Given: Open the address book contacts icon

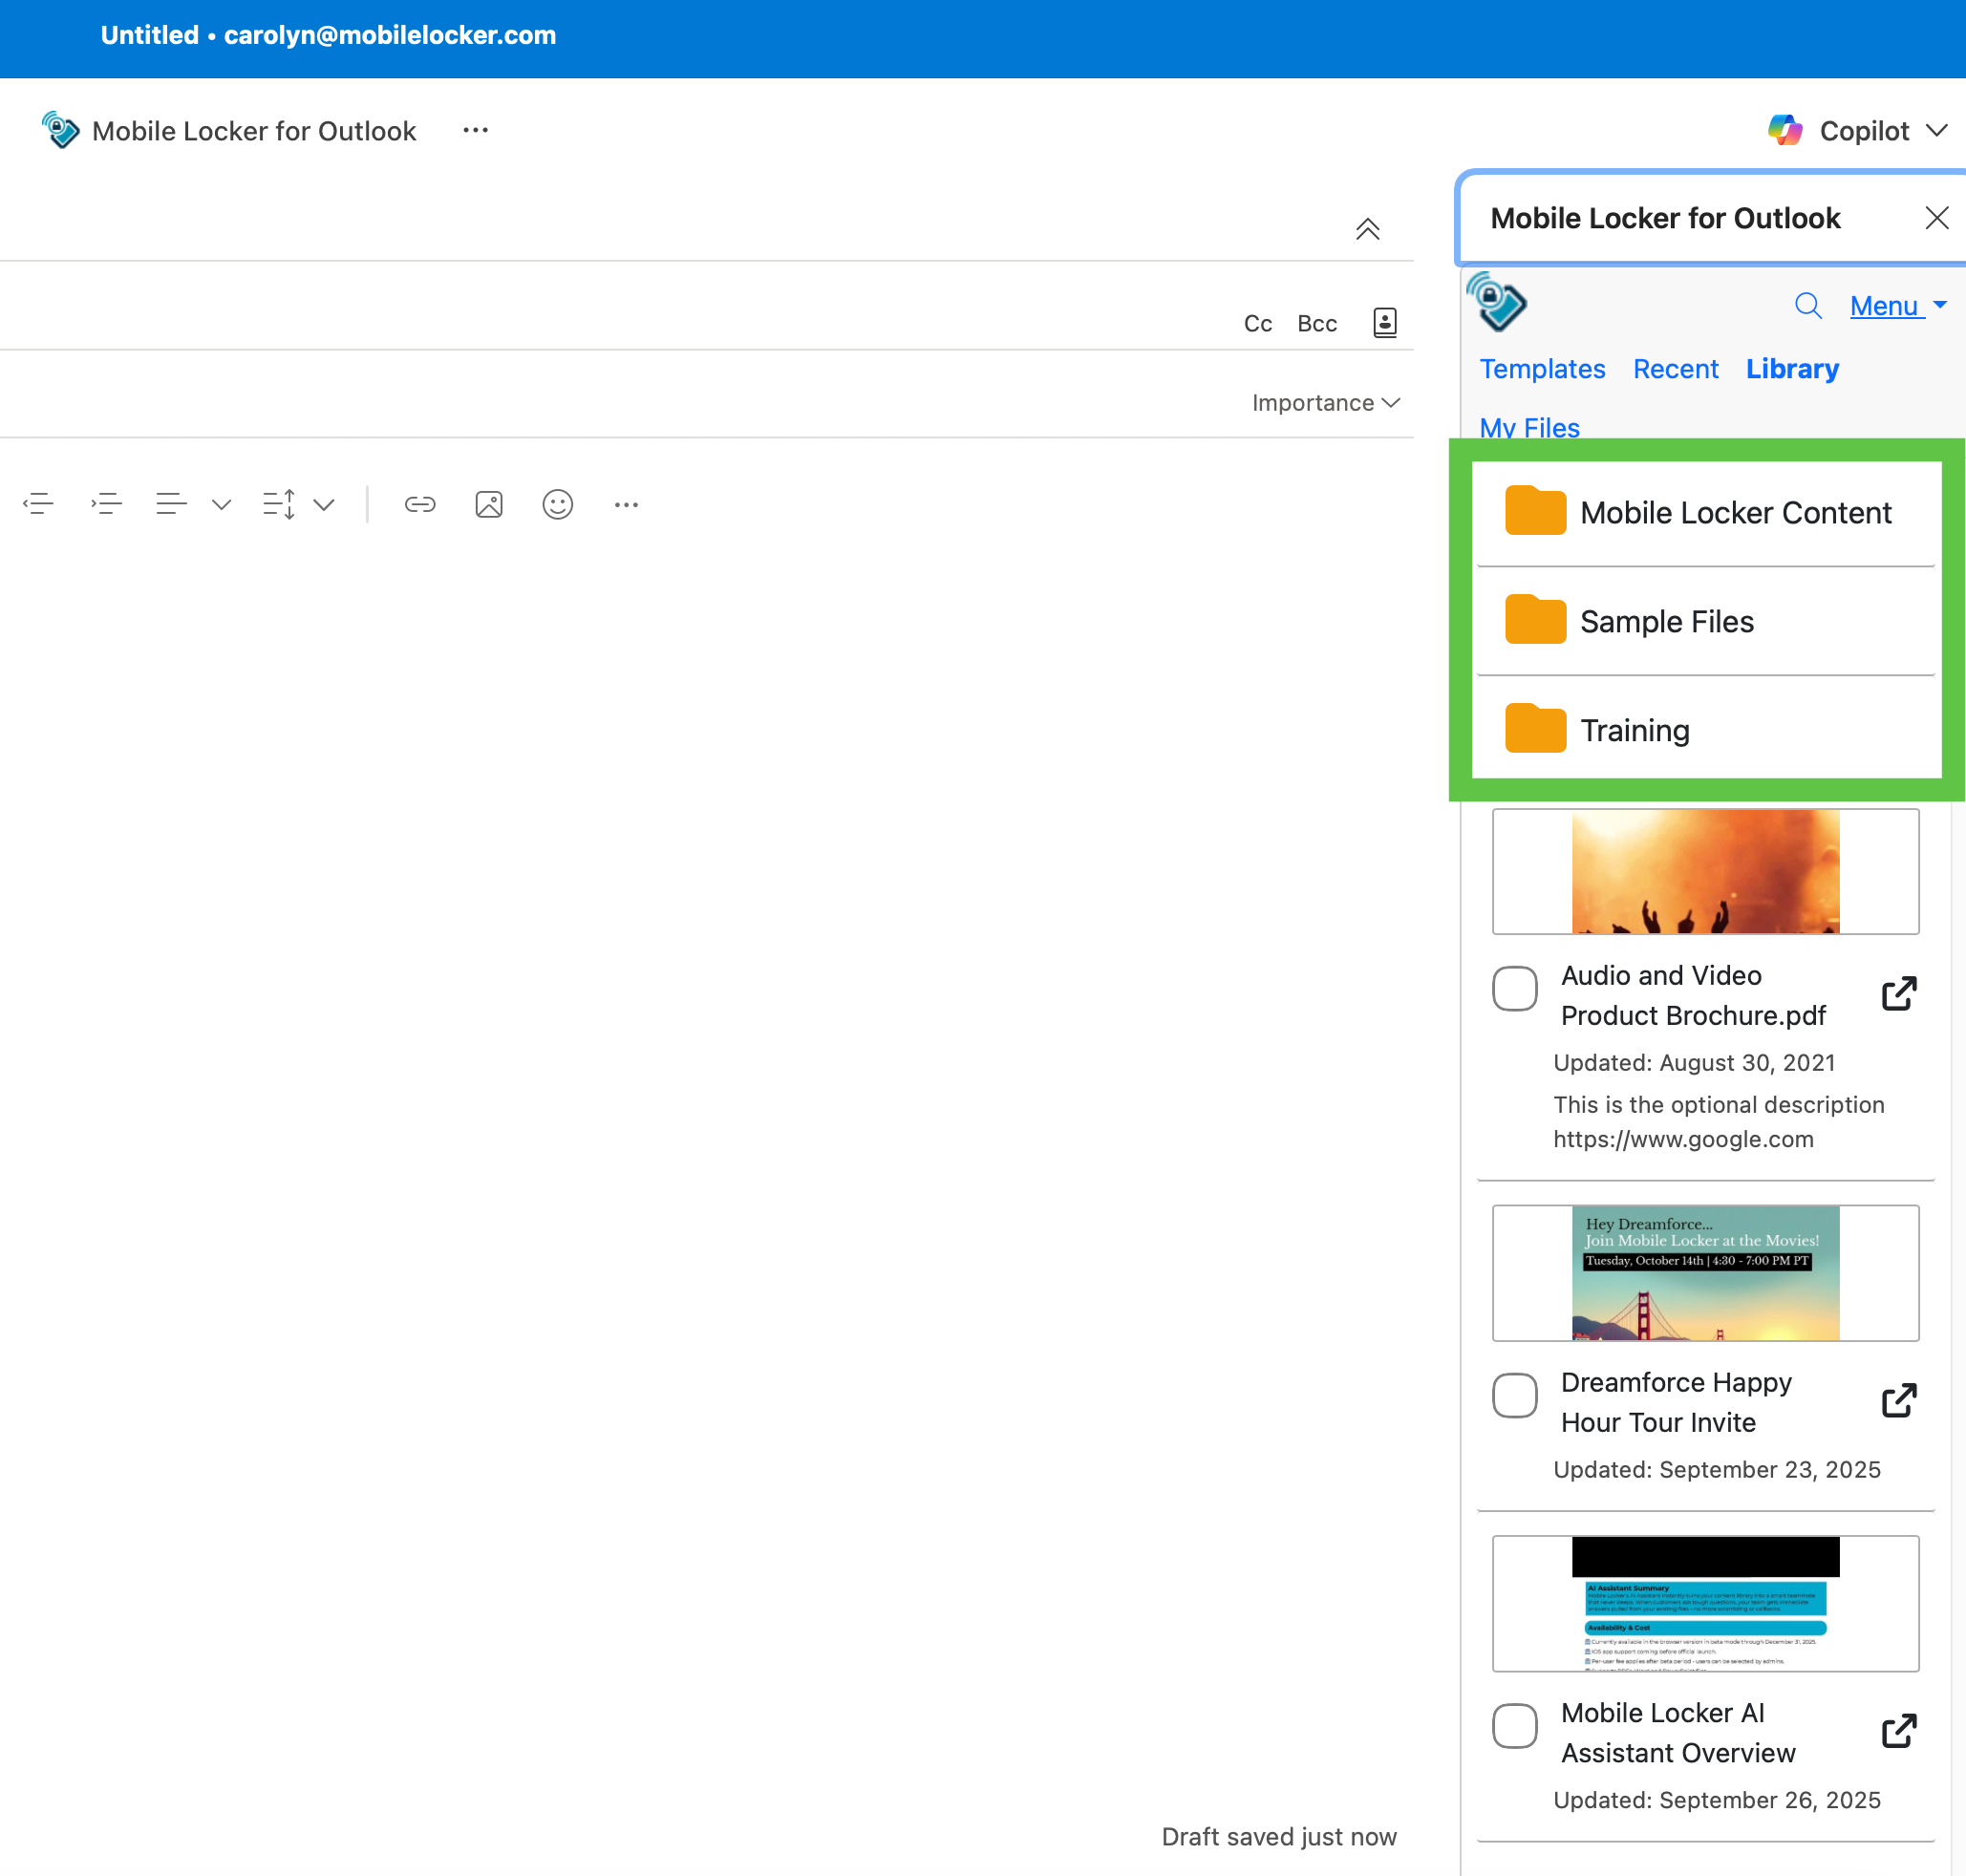Looking at the screenshot, I should [1384, 322].
